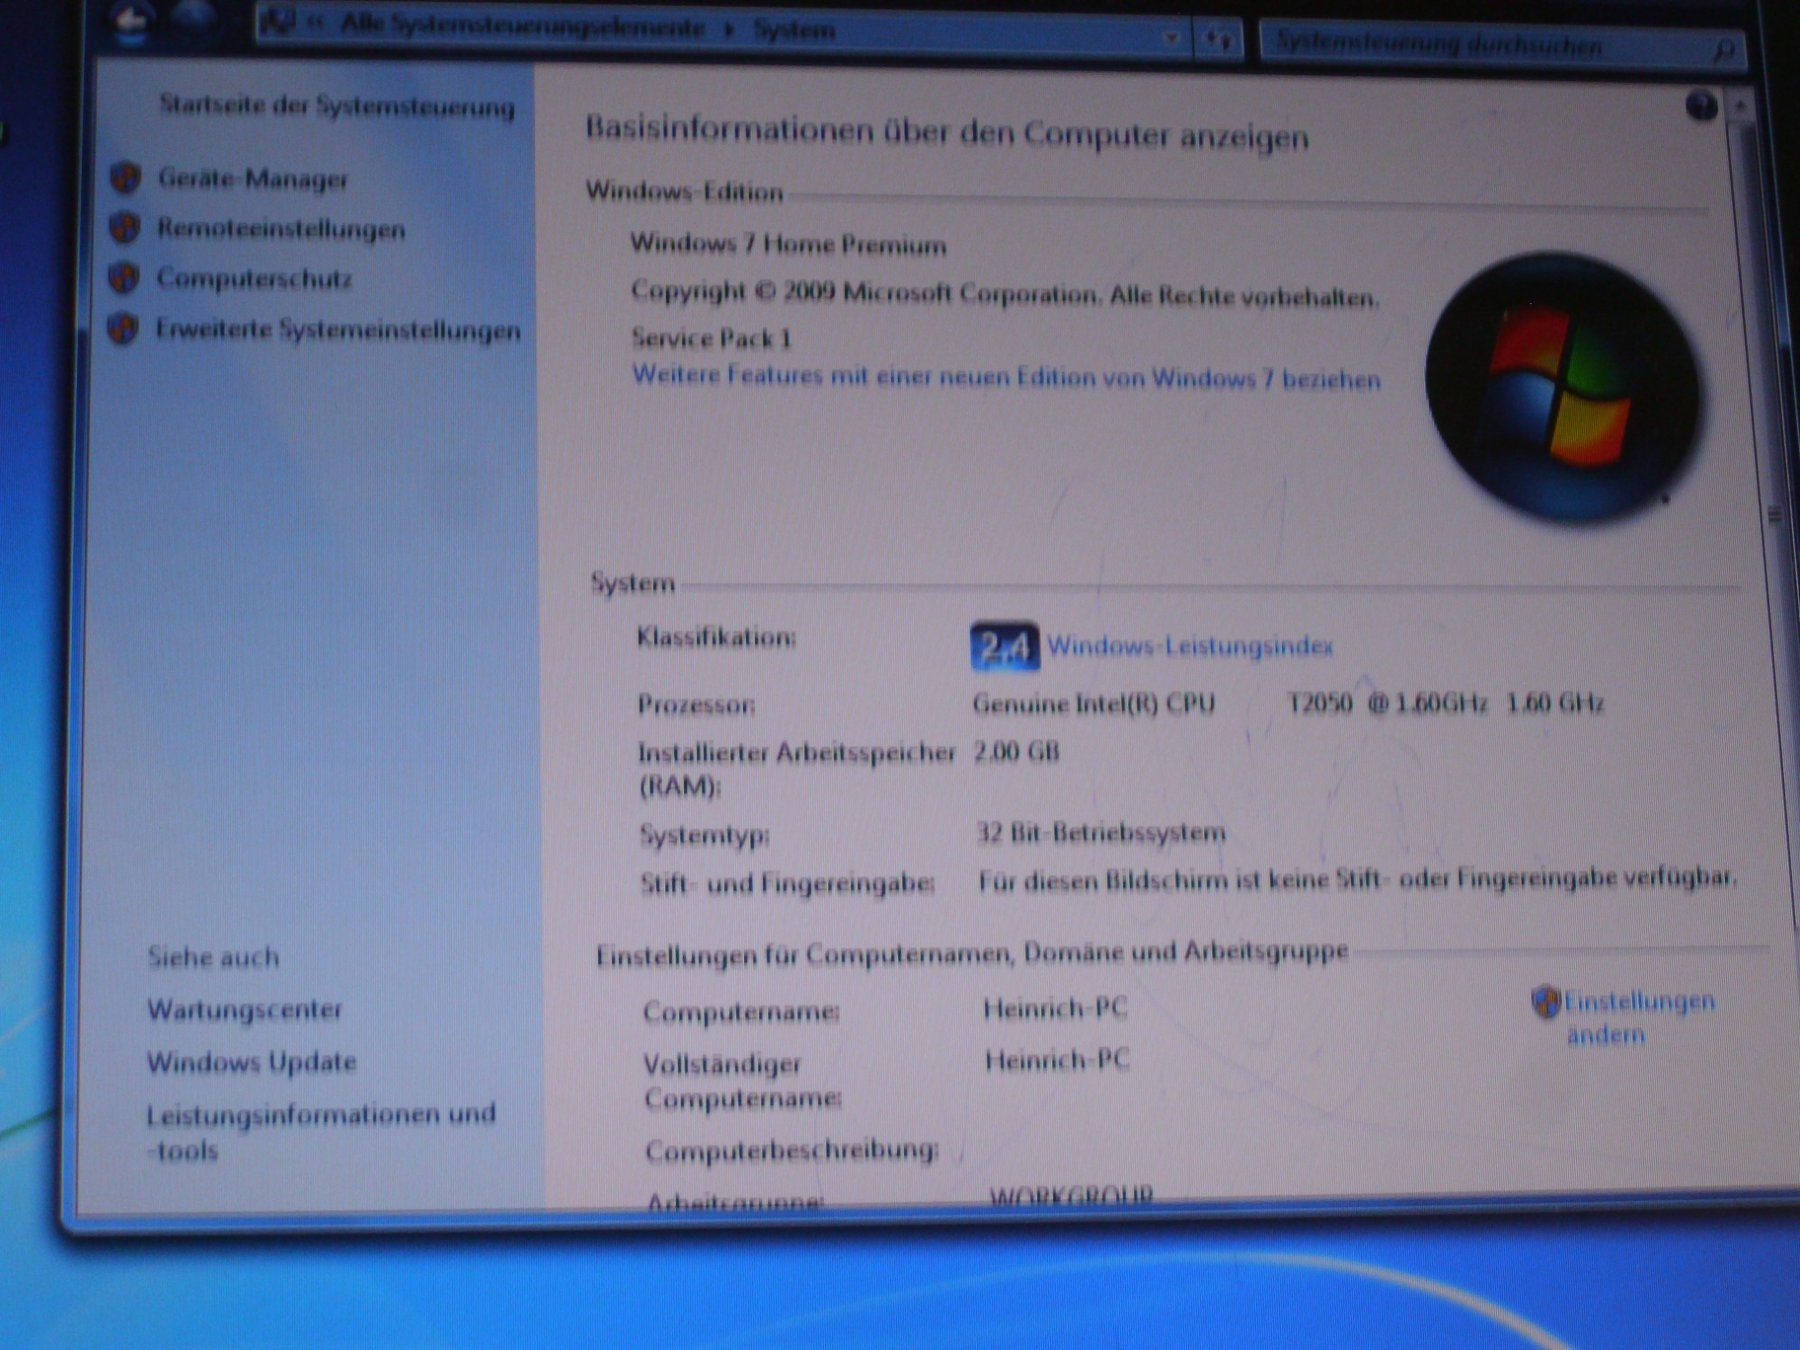Open address bar history dropdown arrow

(1172, 38)
